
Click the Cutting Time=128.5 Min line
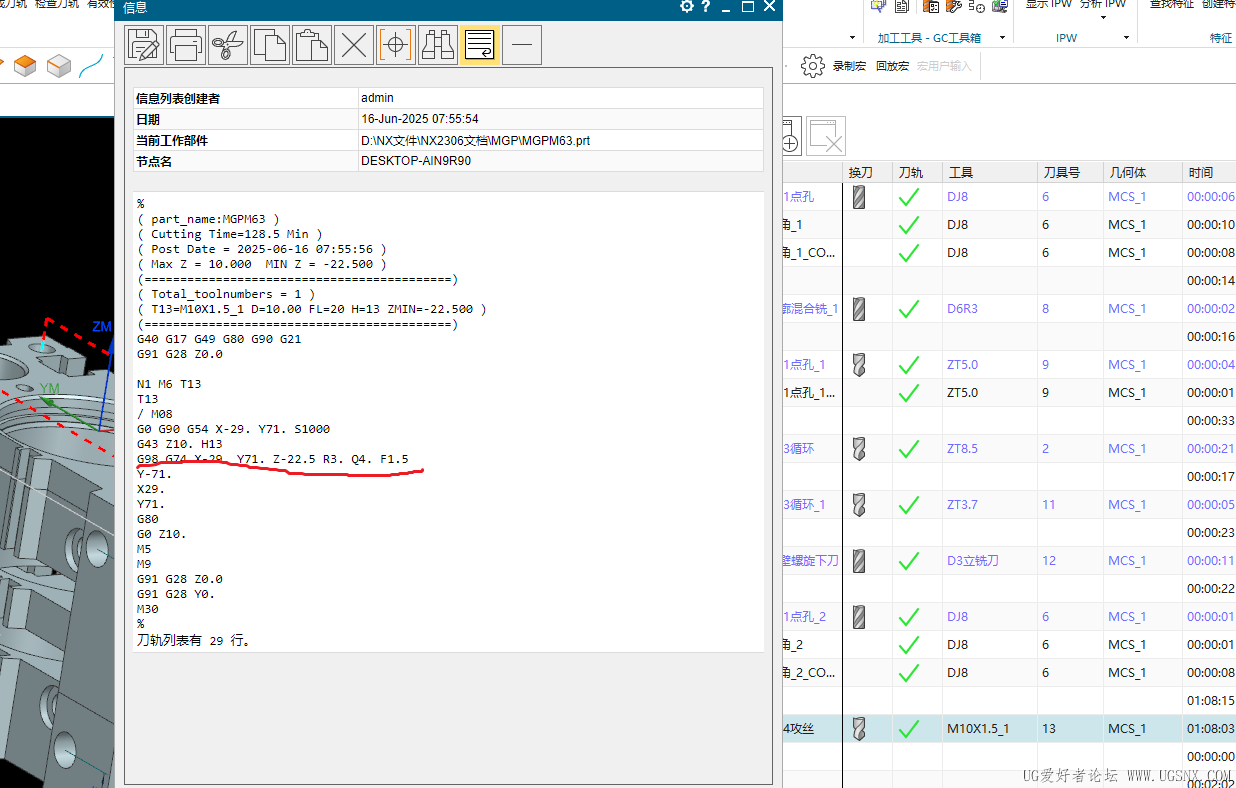(x=229, y=234)
